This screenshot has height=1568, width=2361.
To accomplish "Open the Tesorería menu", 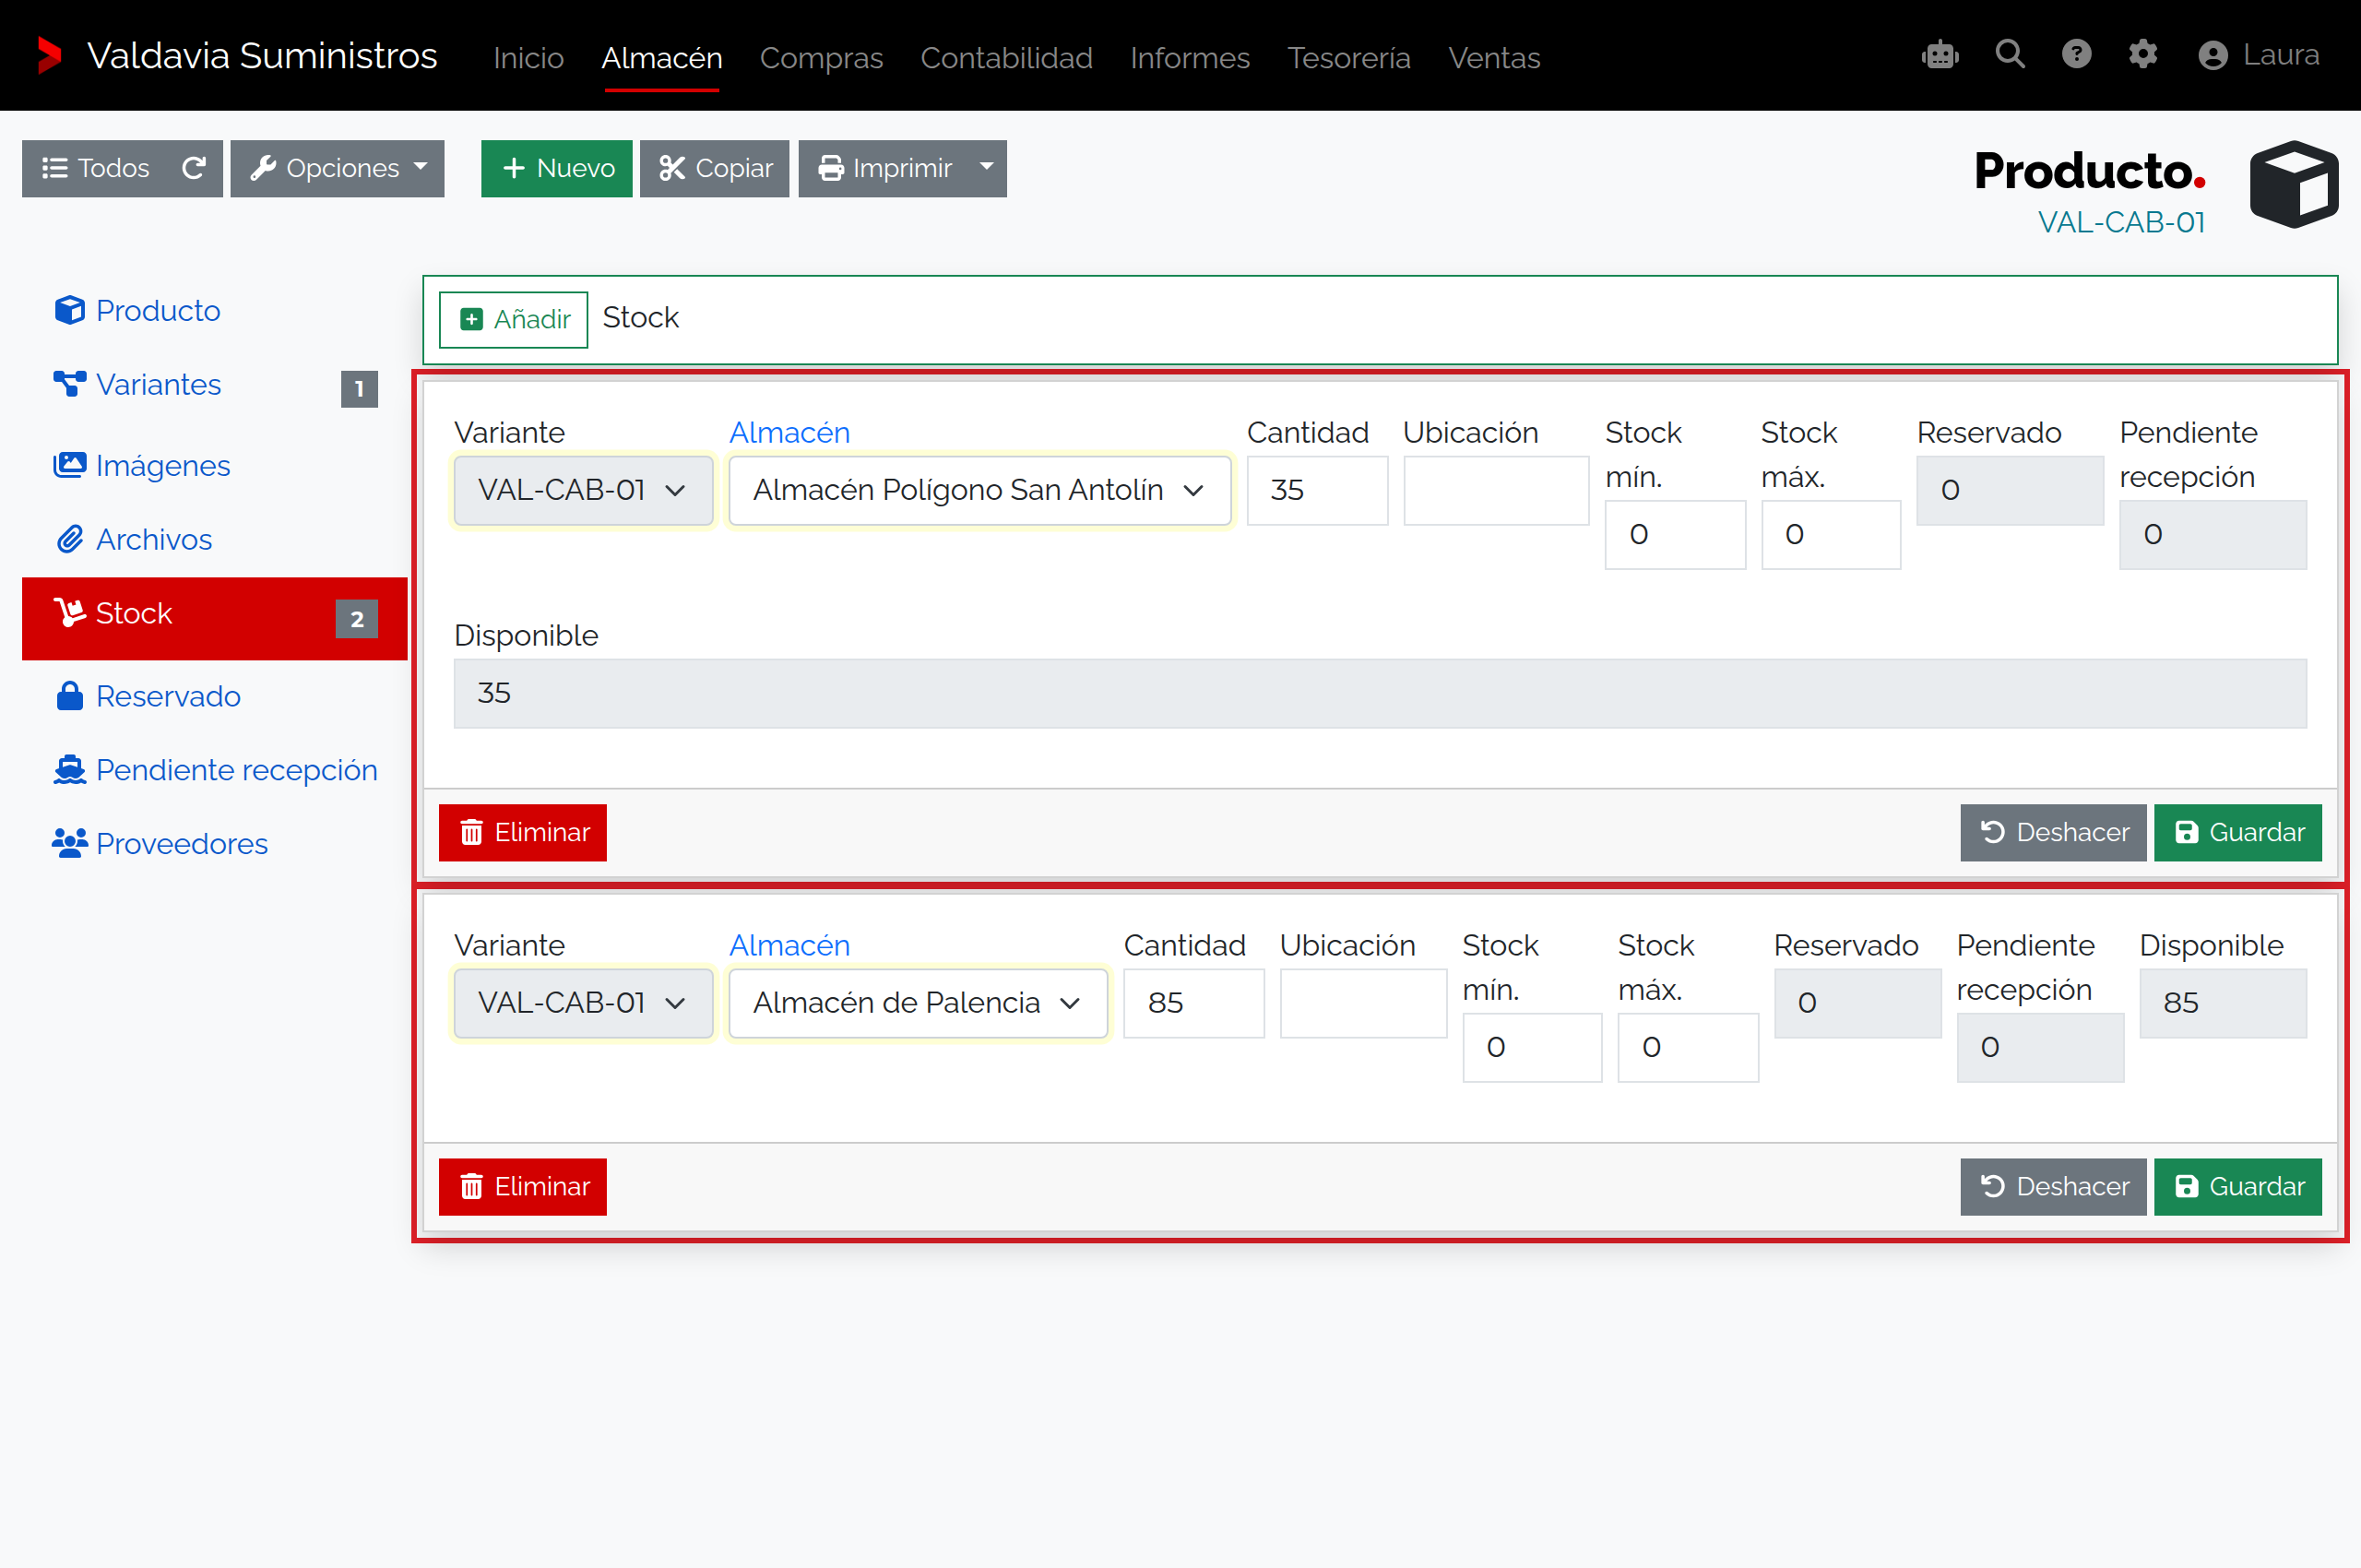I will tap(1348, 58).
